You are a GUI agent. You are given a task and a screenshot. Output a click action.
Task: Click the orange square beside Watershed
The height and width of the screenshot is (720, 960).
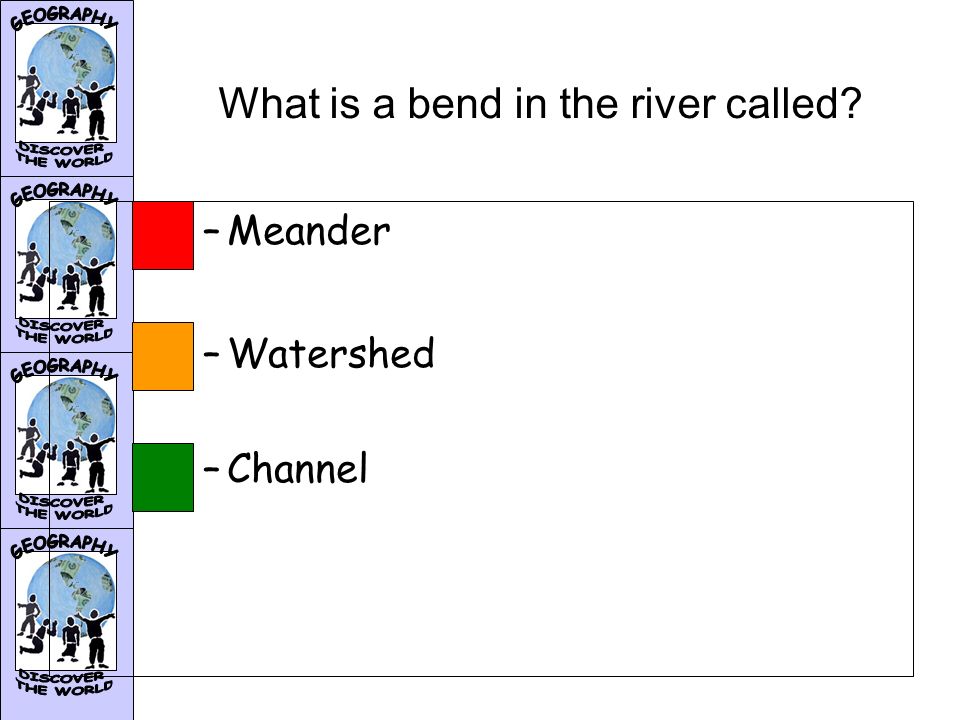(x=163, y=356)
